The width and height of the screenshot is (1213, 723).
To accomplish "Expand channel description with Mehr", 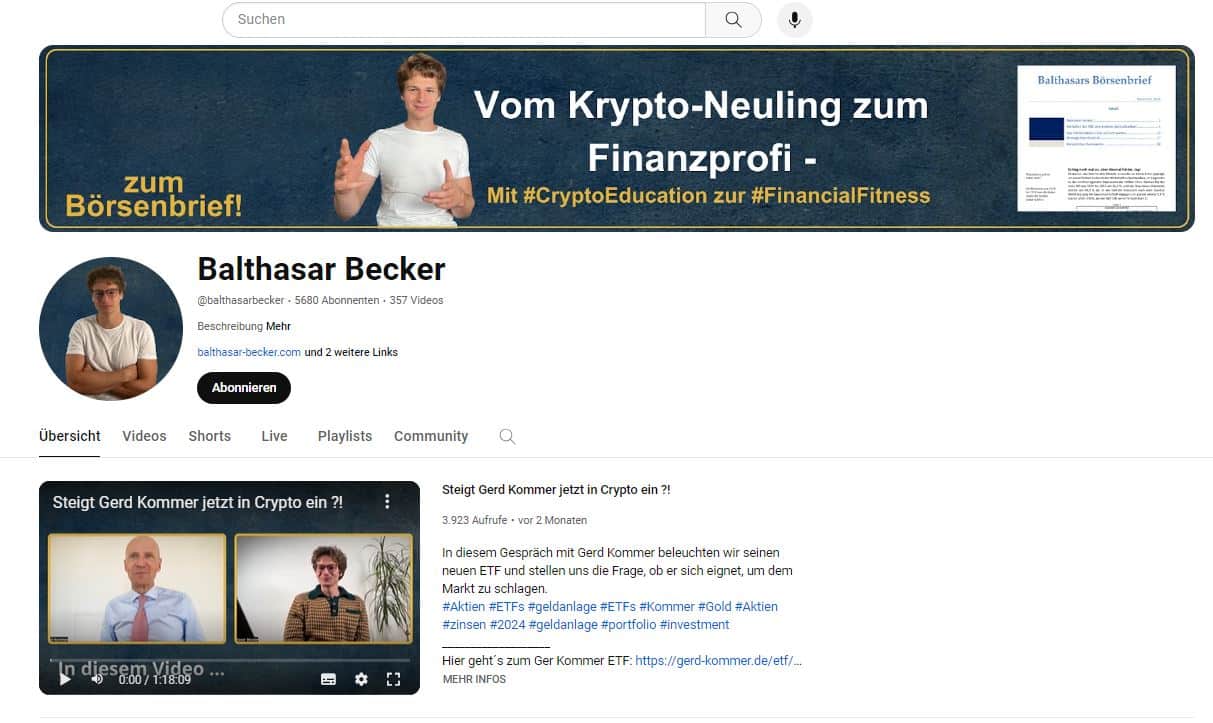I will (278, 326).
